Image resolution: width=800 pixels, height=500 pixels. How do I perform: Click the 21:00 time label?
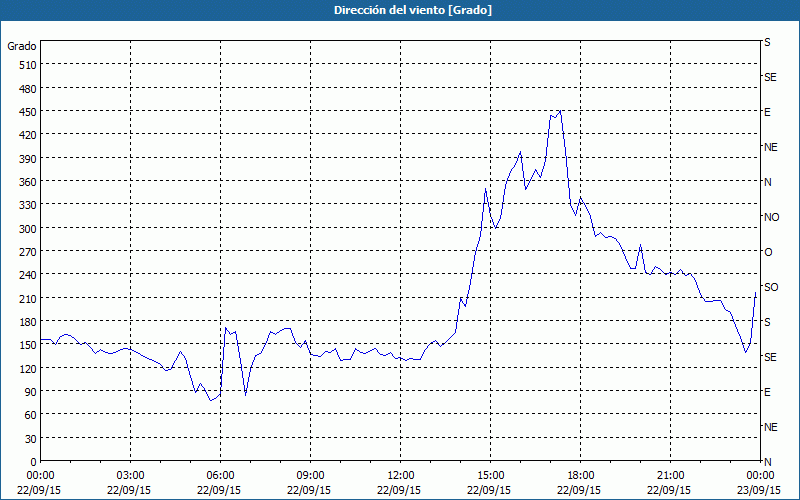point(670,476)
